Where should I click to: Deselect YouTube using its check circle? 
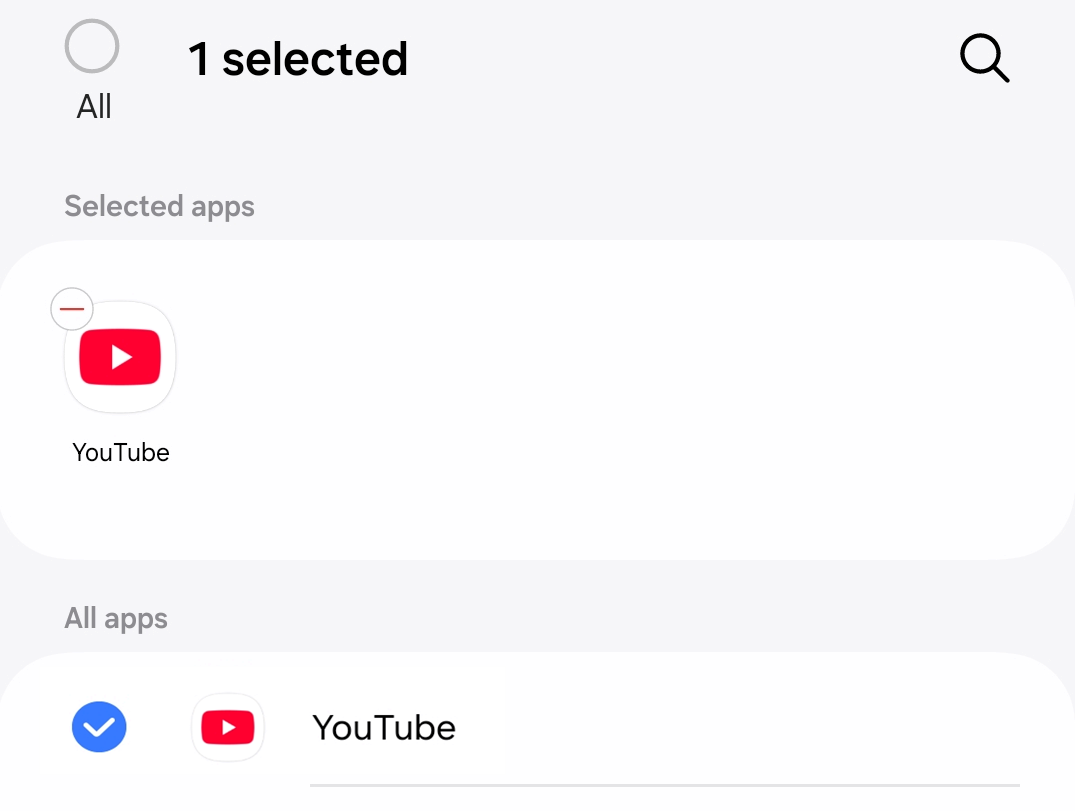pyautogui.click(x=98, y=727)
